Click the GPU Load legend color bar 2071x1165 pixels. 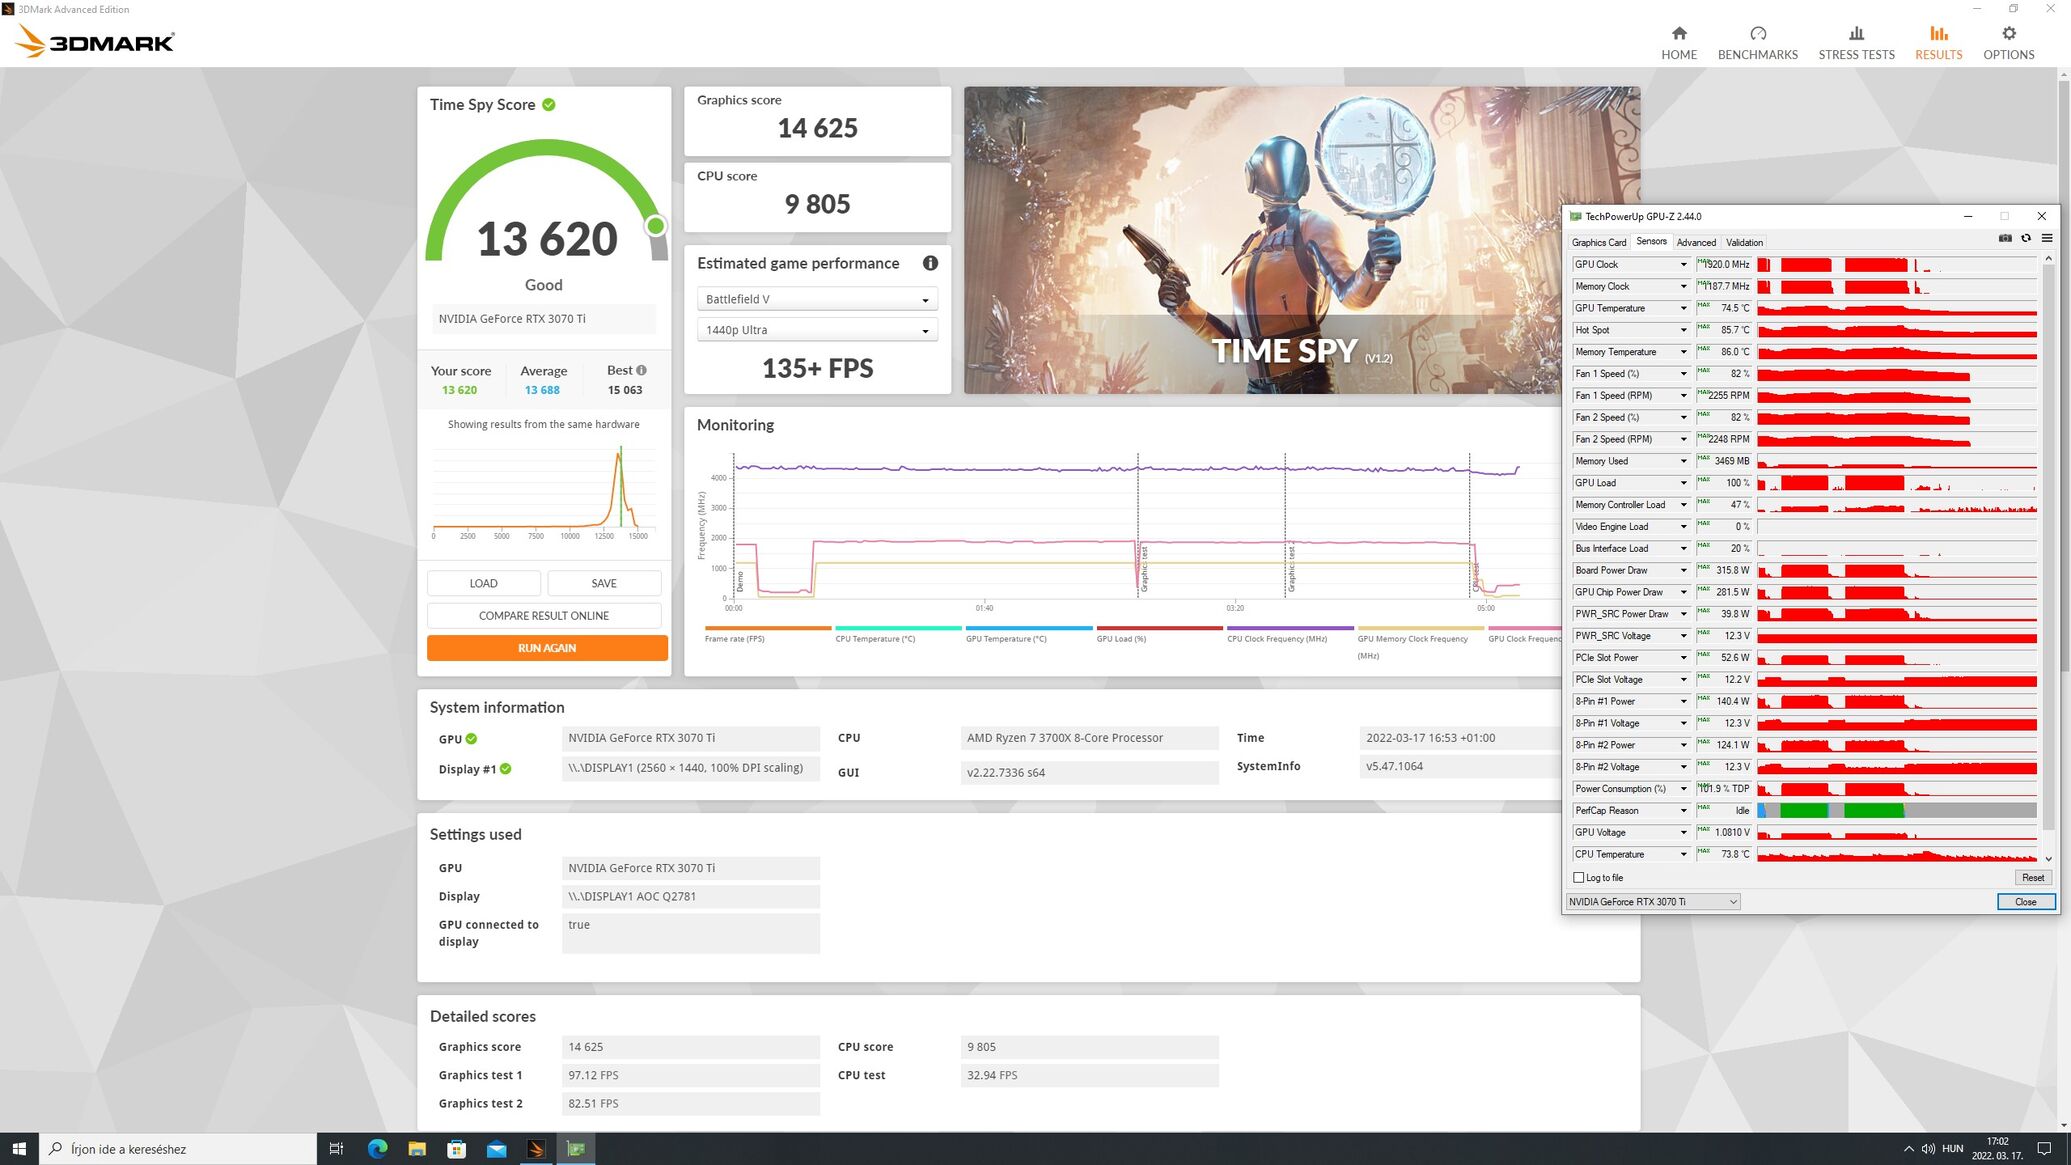point(1159,628)
